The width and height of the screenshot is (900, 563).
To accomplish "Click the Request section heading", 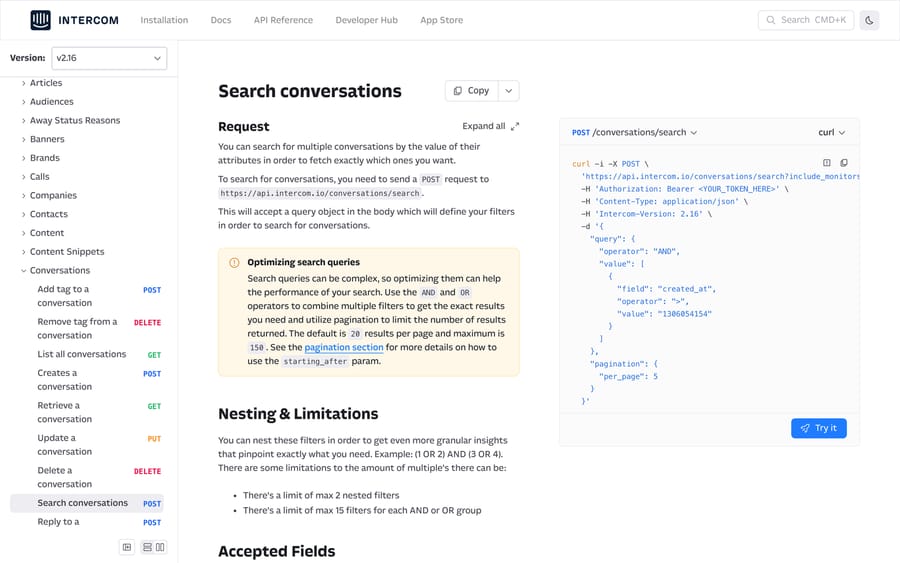I will tap(243, 127).
